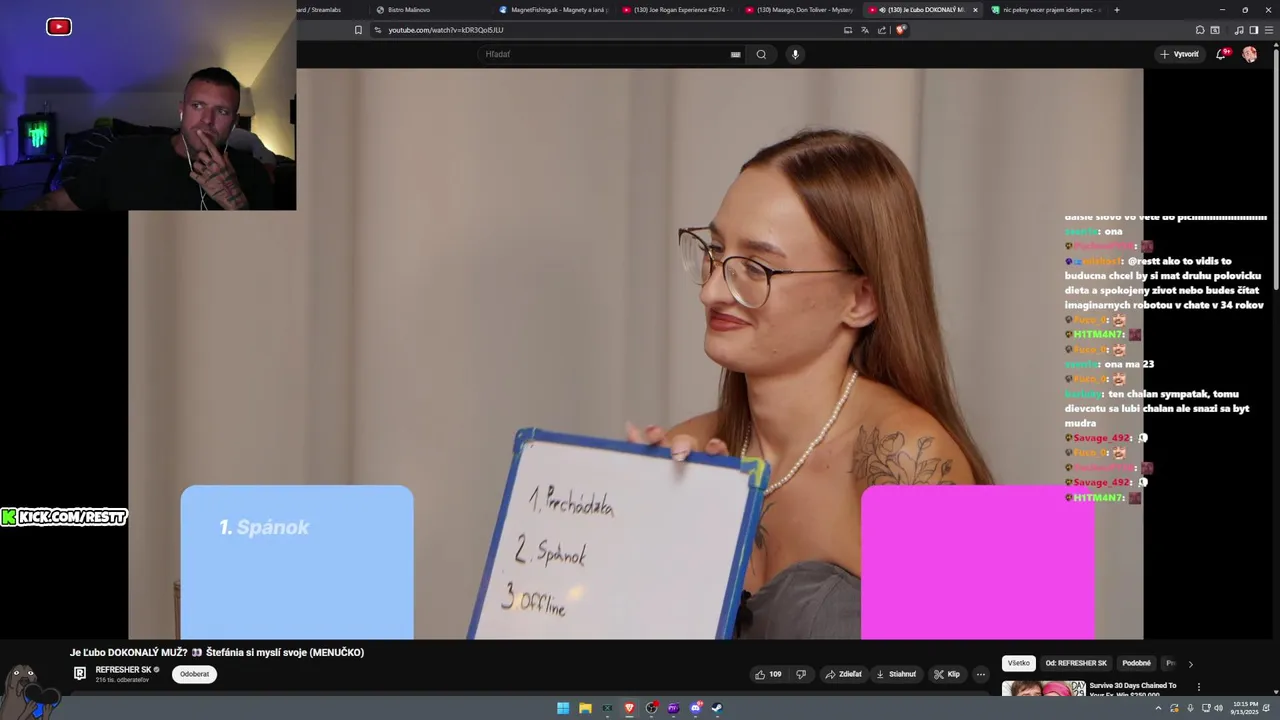The width and height of the screenshot is (1280, 720).
Task: Click the '216 tis. odberateľov' subscriber count
Action: [122, 680]
